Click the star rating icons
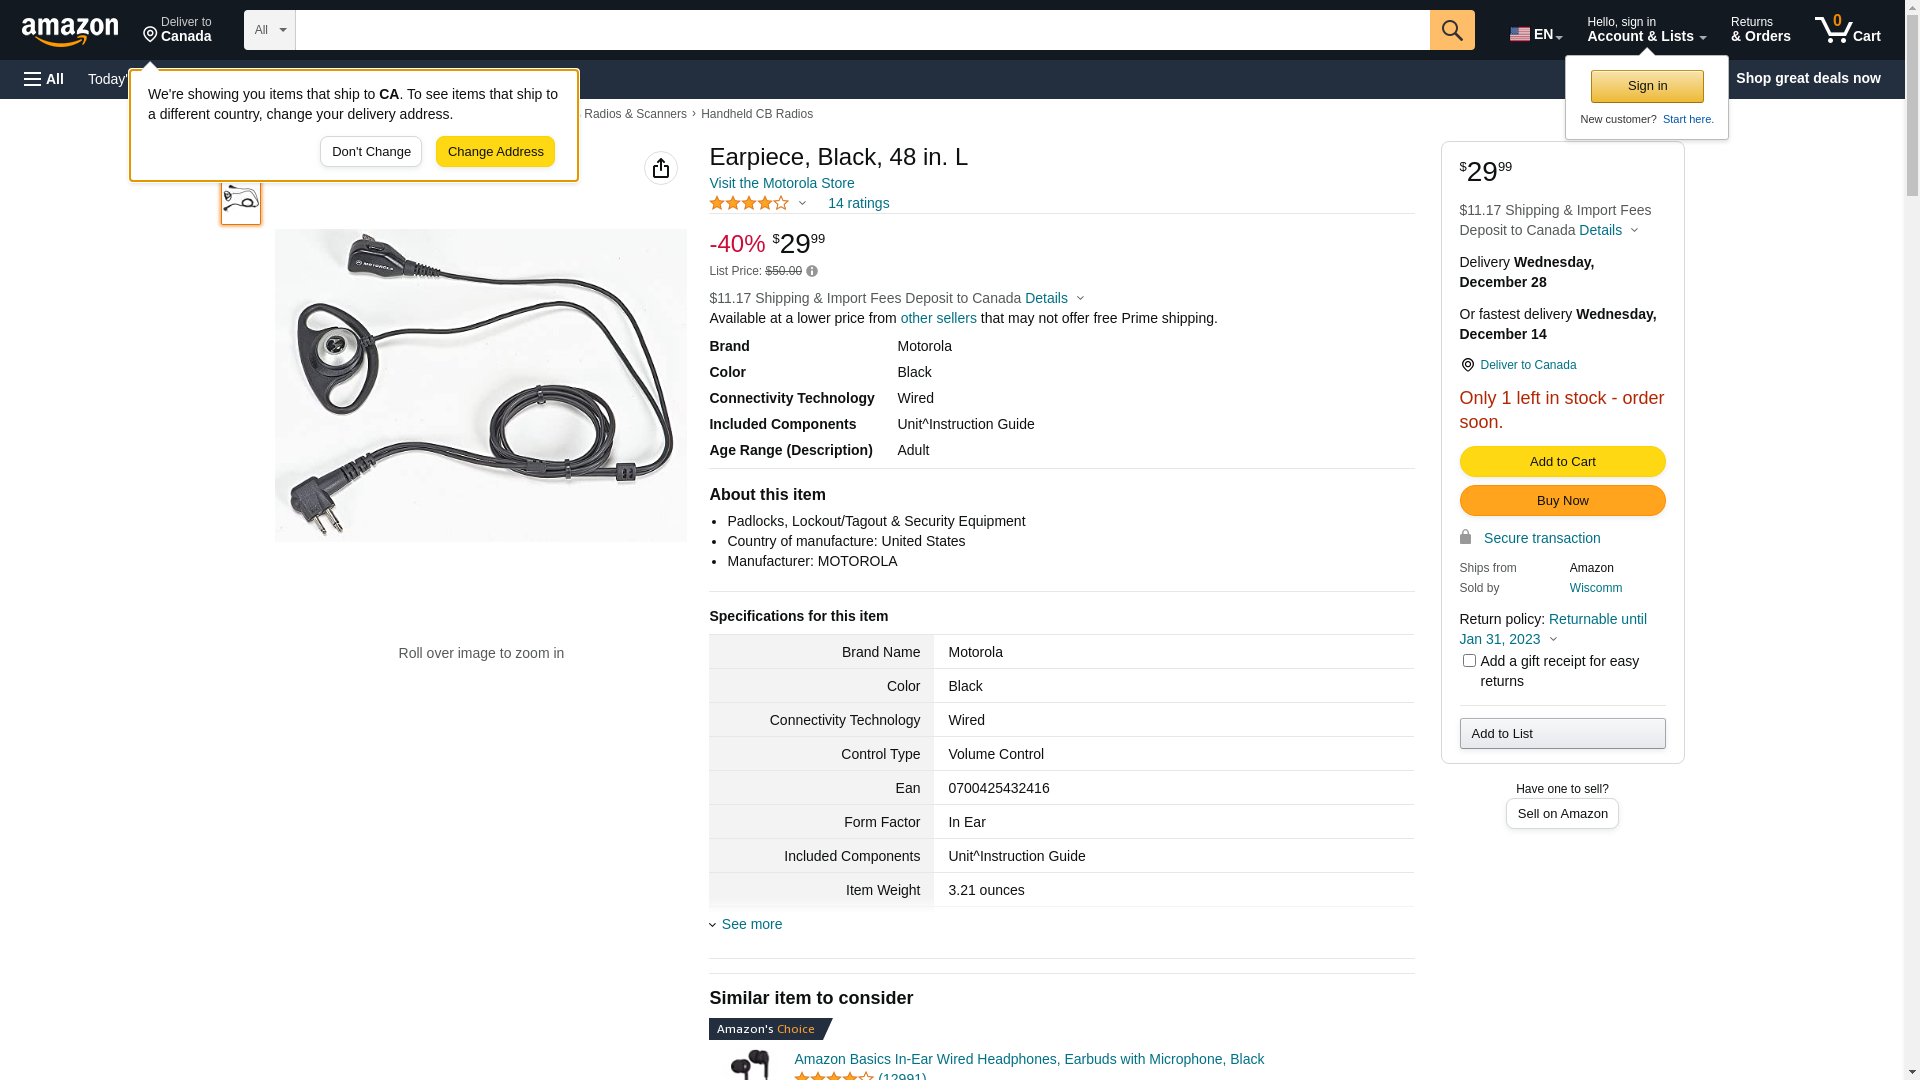This screenshot has width=1920, height=1080. pyautogui.click(x=749, y=203)
